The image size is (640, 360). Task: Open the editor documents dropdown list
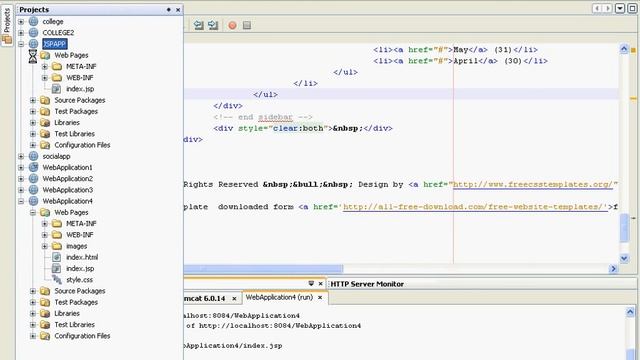pos(620,8)
